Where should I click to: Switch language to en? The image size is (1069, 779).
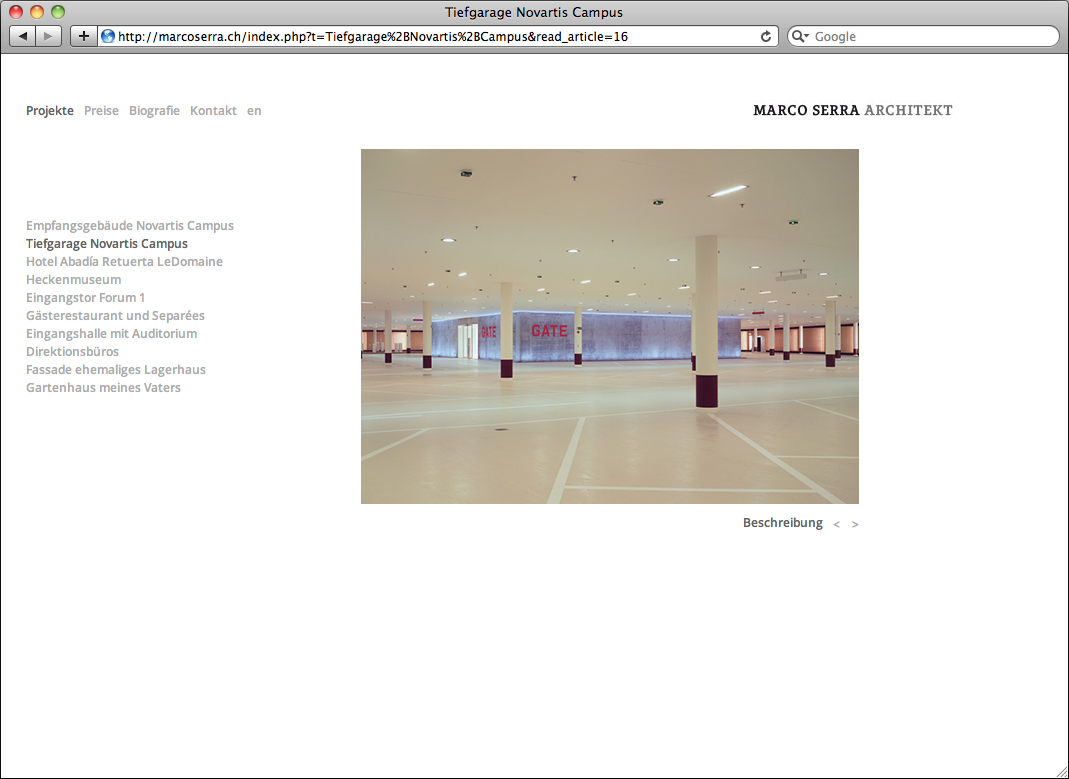(x=254, y=111)
